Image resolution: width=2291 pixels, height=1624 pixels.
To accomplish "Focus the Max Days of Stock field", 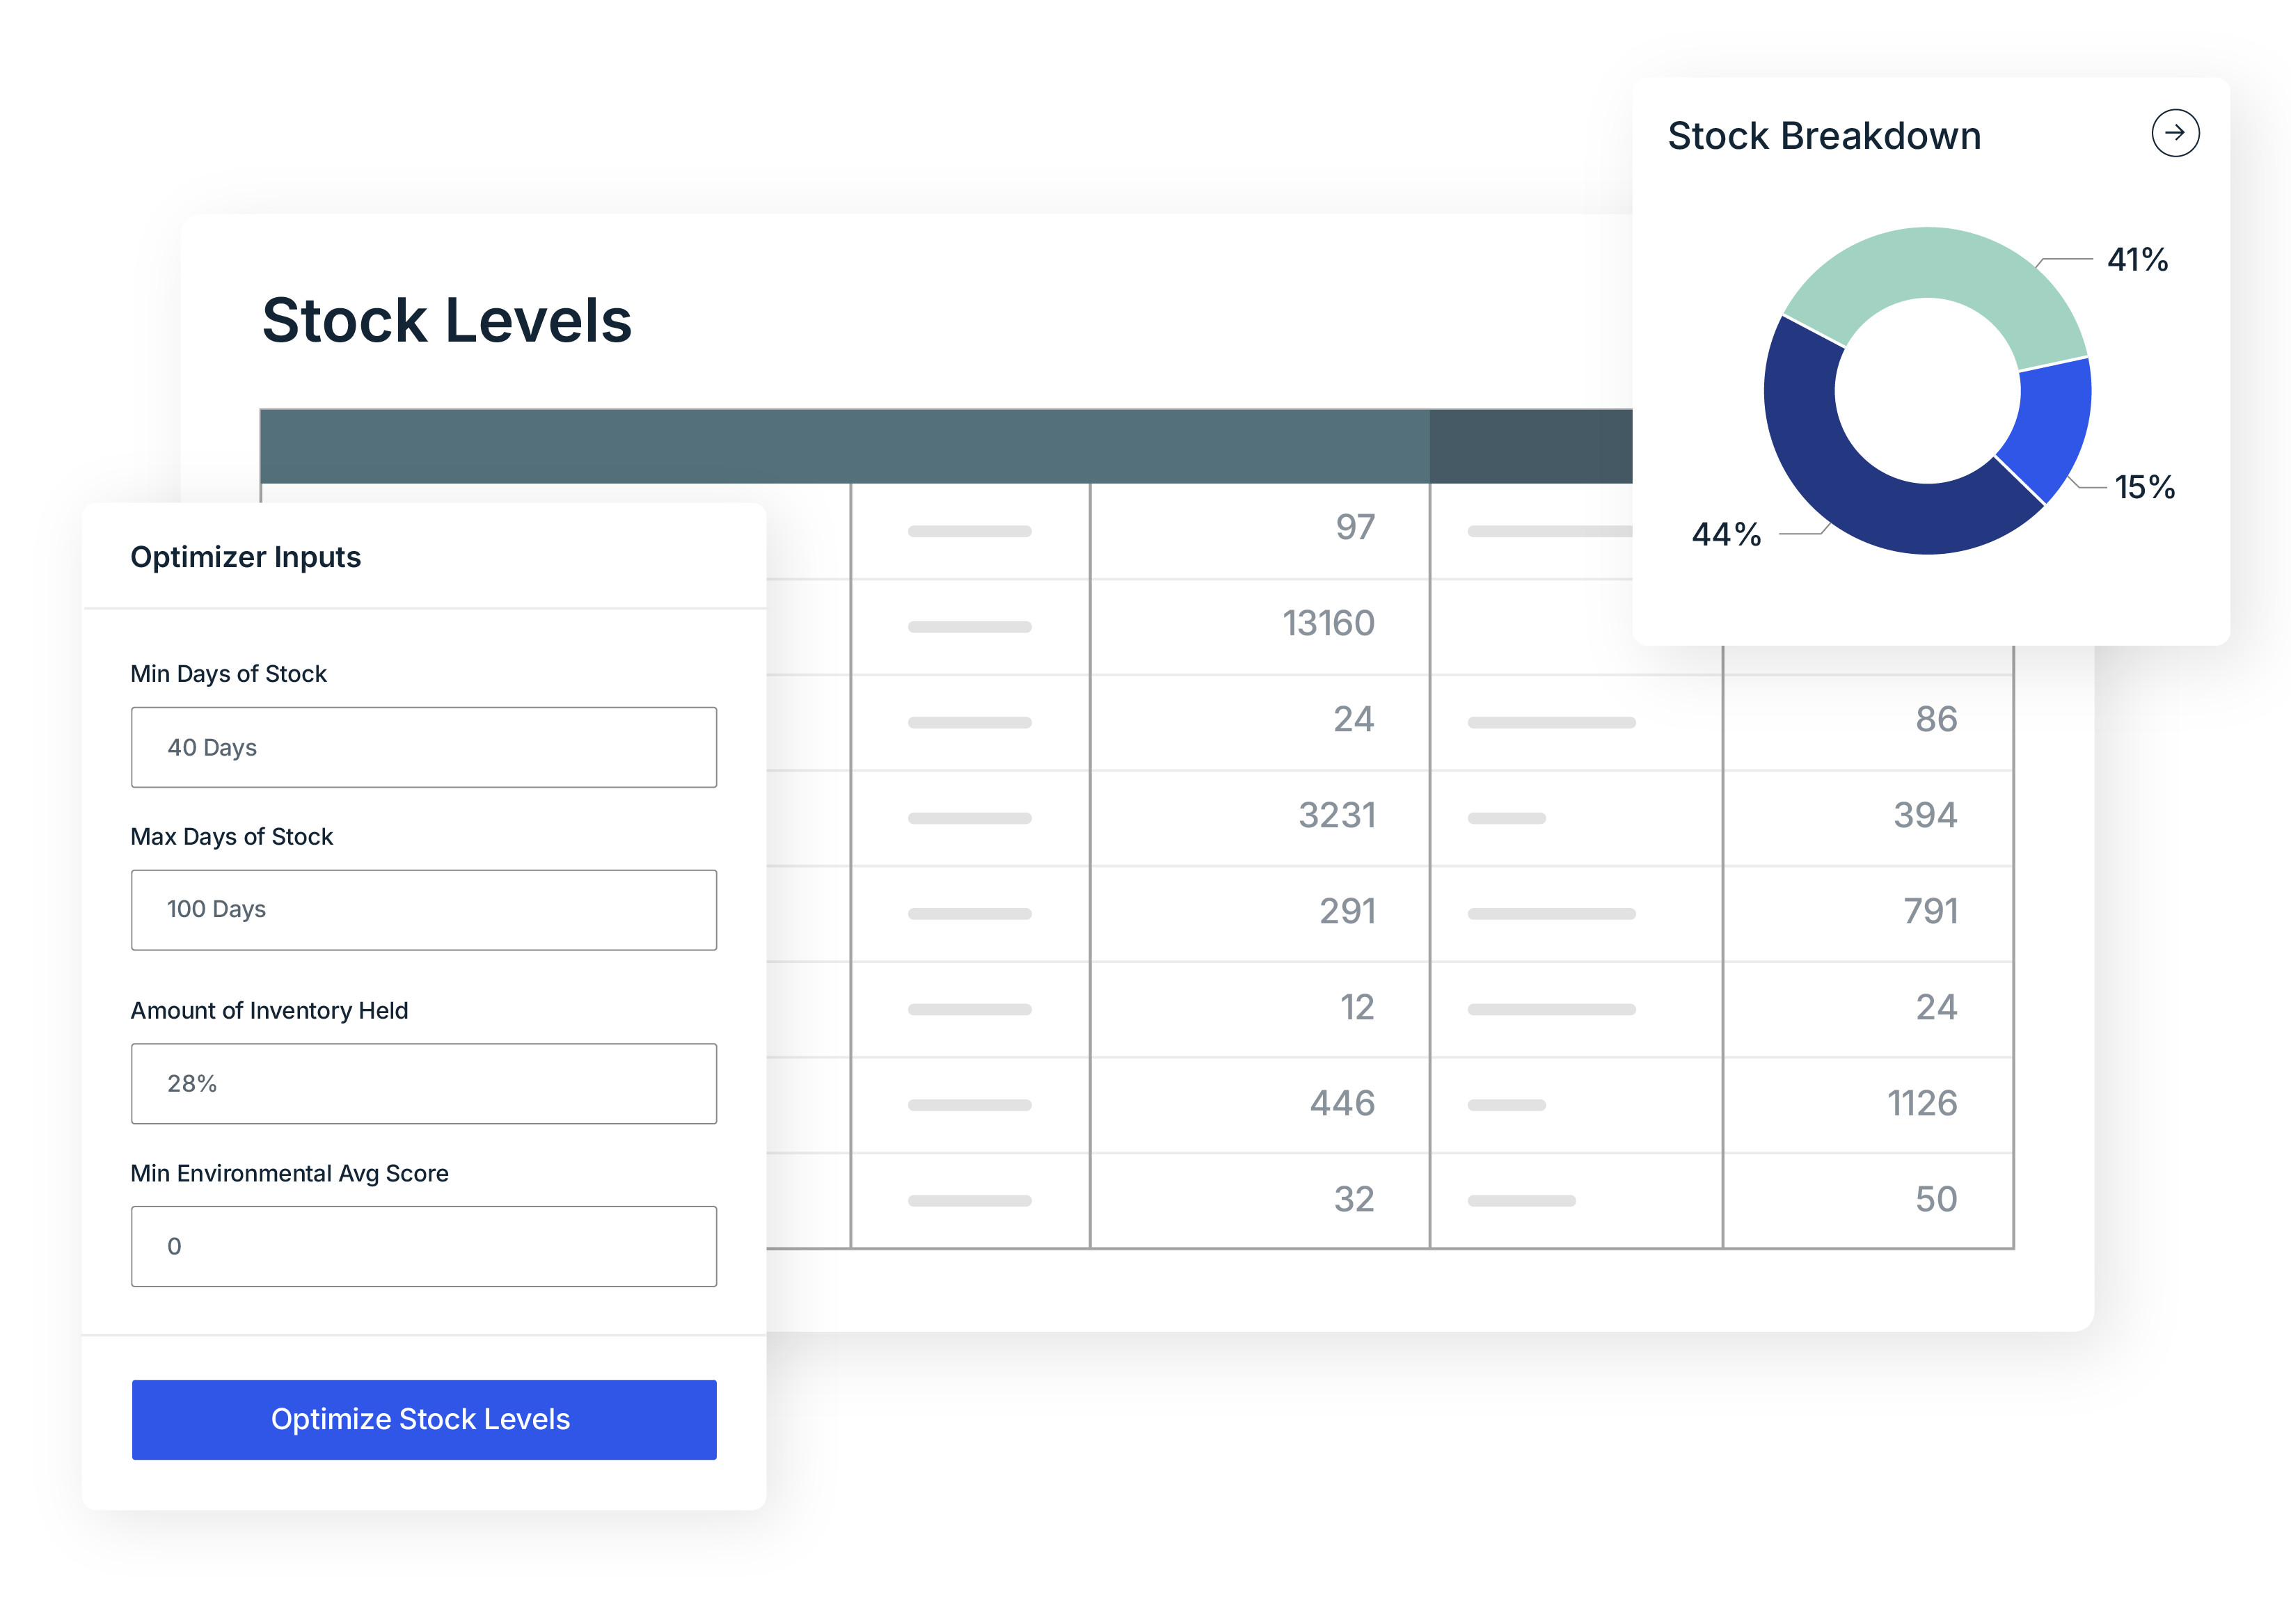I will click(x=423, y=909).
